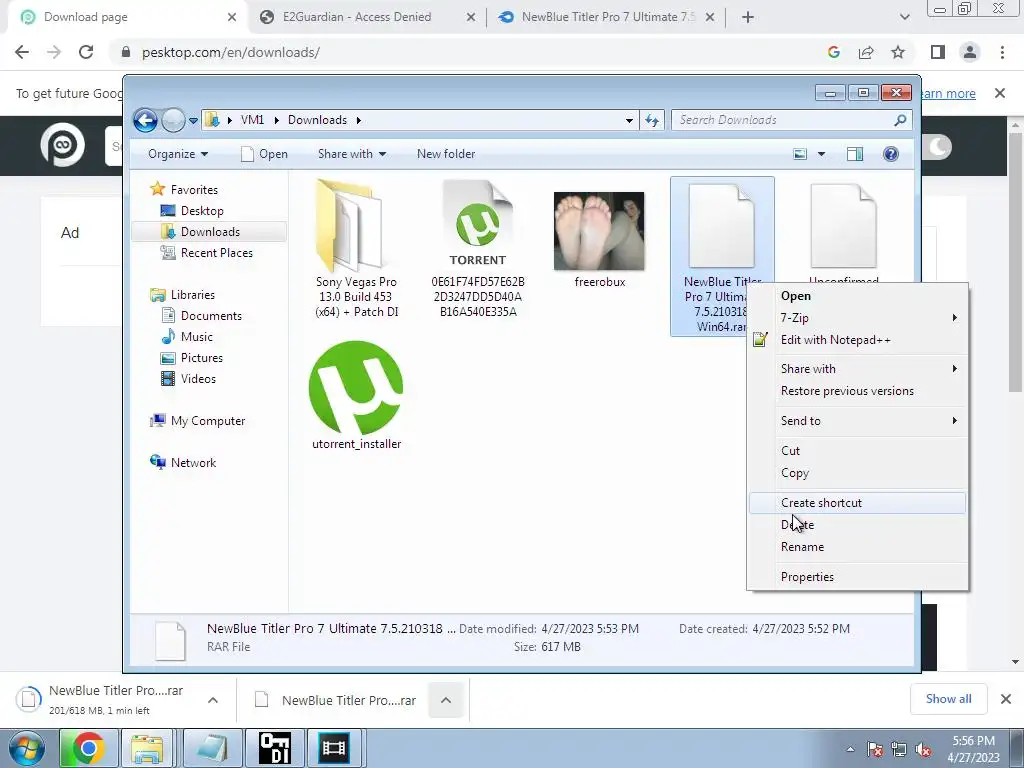Choose Create shortcut in the context menu
1024x768 pixels.
pyautogui.click(x=857, y=503)
